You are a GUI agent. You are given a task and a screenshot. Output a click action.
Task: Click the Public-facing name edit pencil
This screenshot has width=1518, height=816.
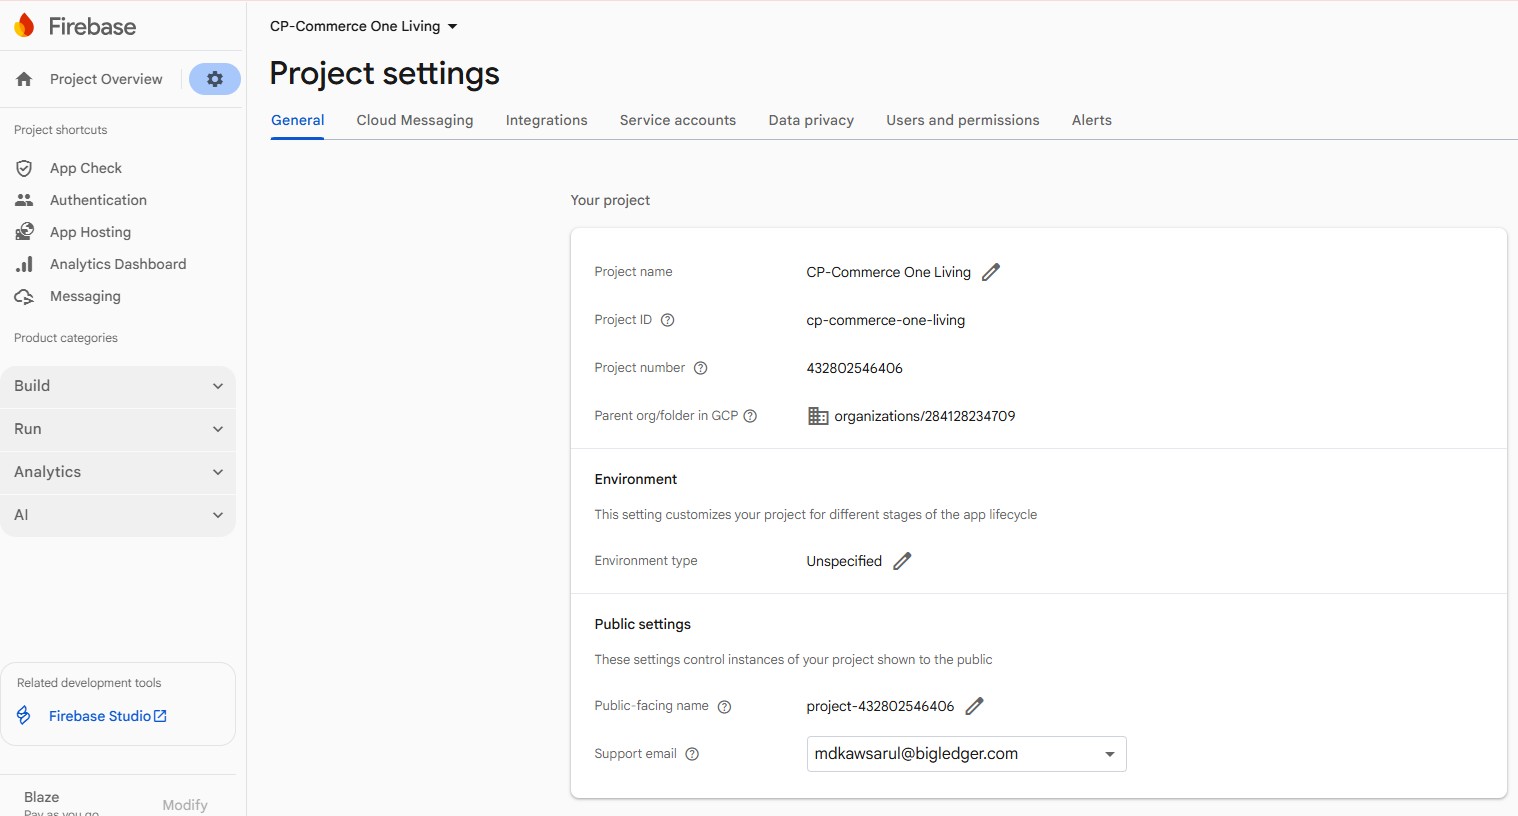[974, 706]
